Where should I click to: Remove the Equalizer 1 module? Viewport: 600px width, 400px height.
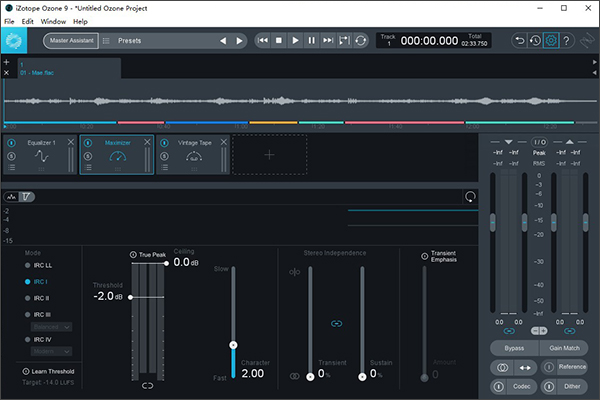tap(70, 143)
